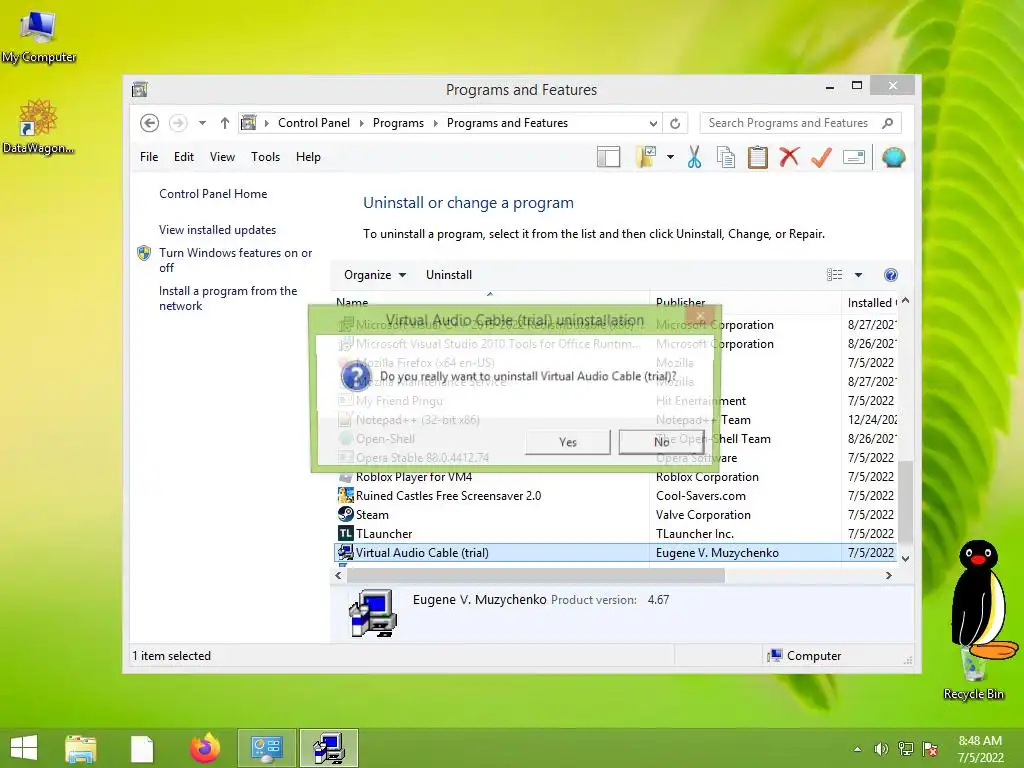Open the File menu
The width and height of the screenshot is (1024, 768).
point(149,157)
